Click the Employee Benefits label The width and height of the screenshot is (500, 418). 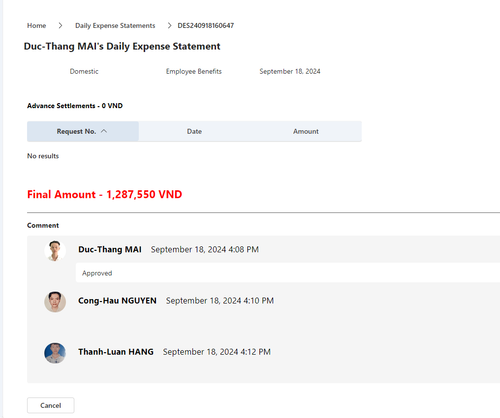[x=194, y=71]
